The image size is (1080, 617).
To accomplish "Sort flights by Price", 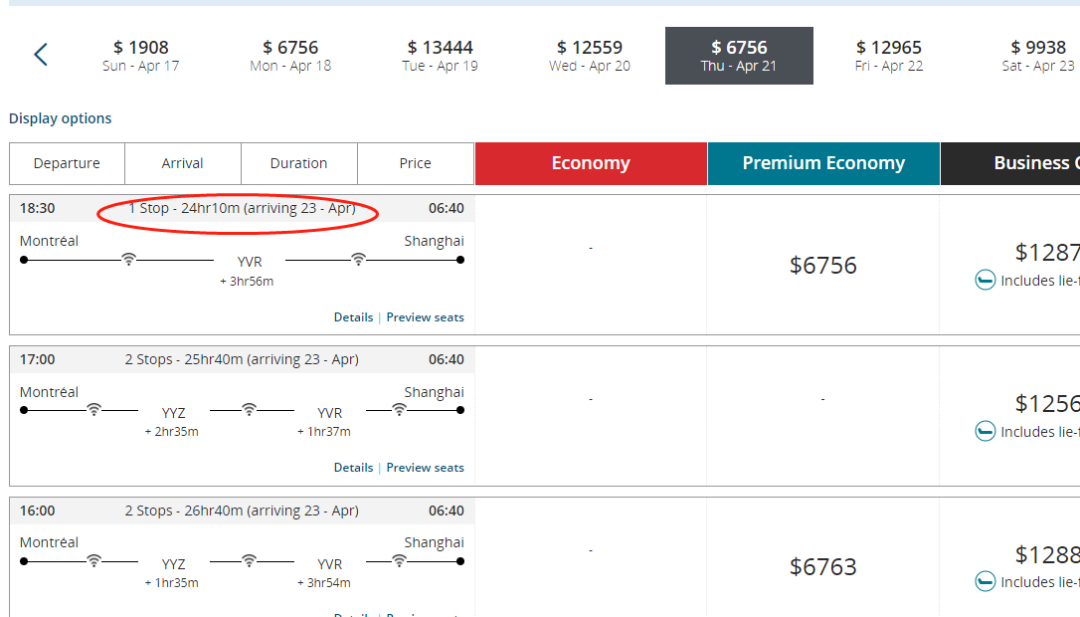I will tap(415, 164).
